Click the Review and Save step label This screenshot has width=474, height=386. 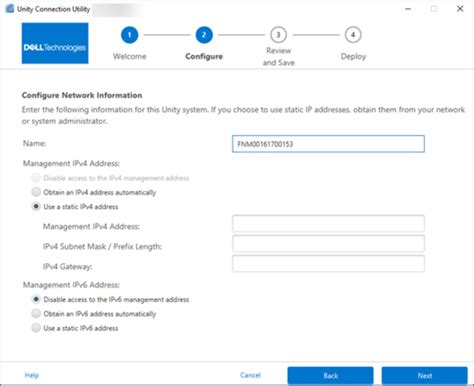(x=279, y=56)
